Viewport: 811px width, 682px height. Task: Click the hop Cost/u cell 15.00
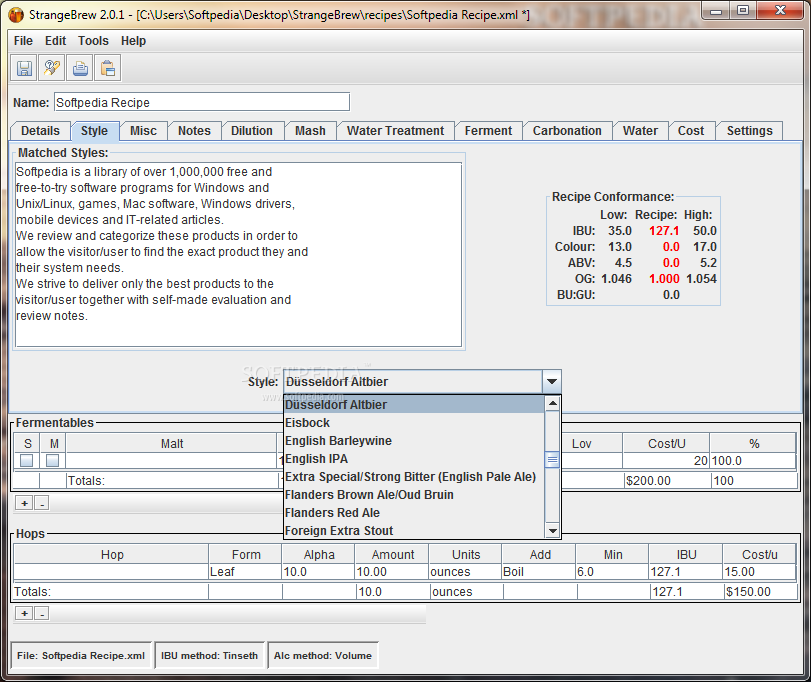(x=759, y=572)
